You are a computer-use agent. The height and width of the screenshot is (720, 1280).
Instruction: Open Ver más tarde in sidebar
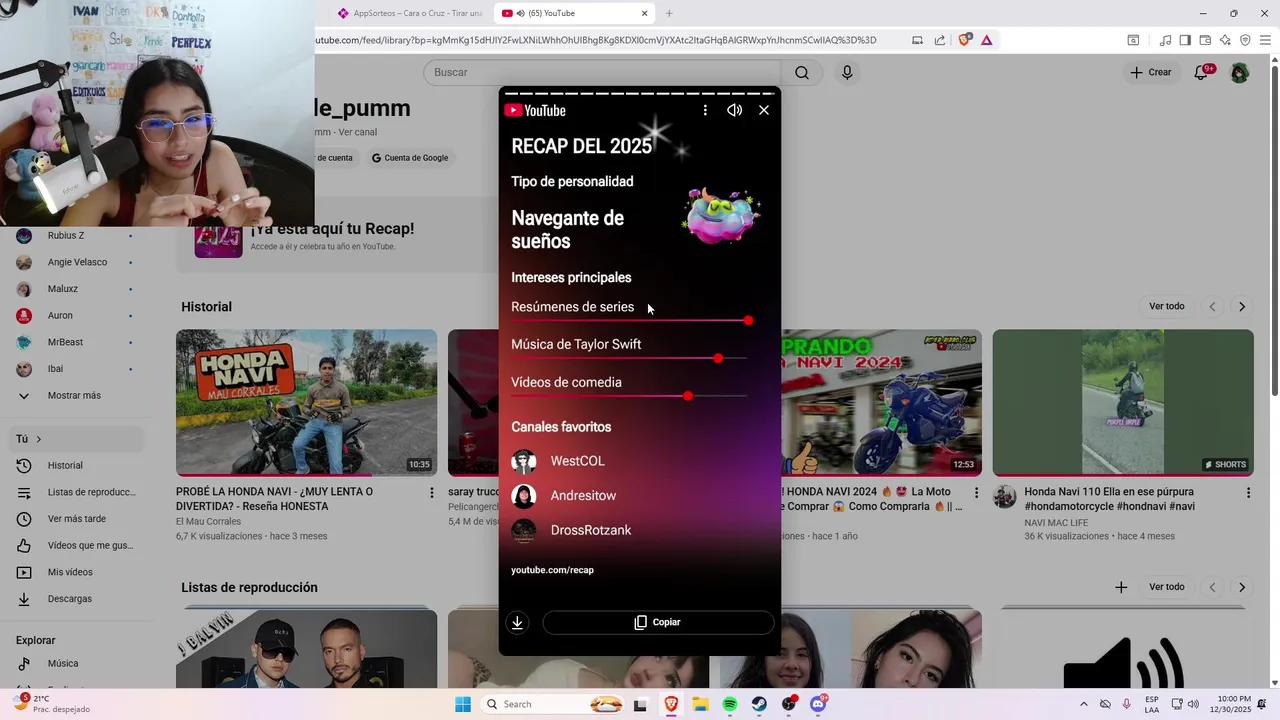[76, 519]
